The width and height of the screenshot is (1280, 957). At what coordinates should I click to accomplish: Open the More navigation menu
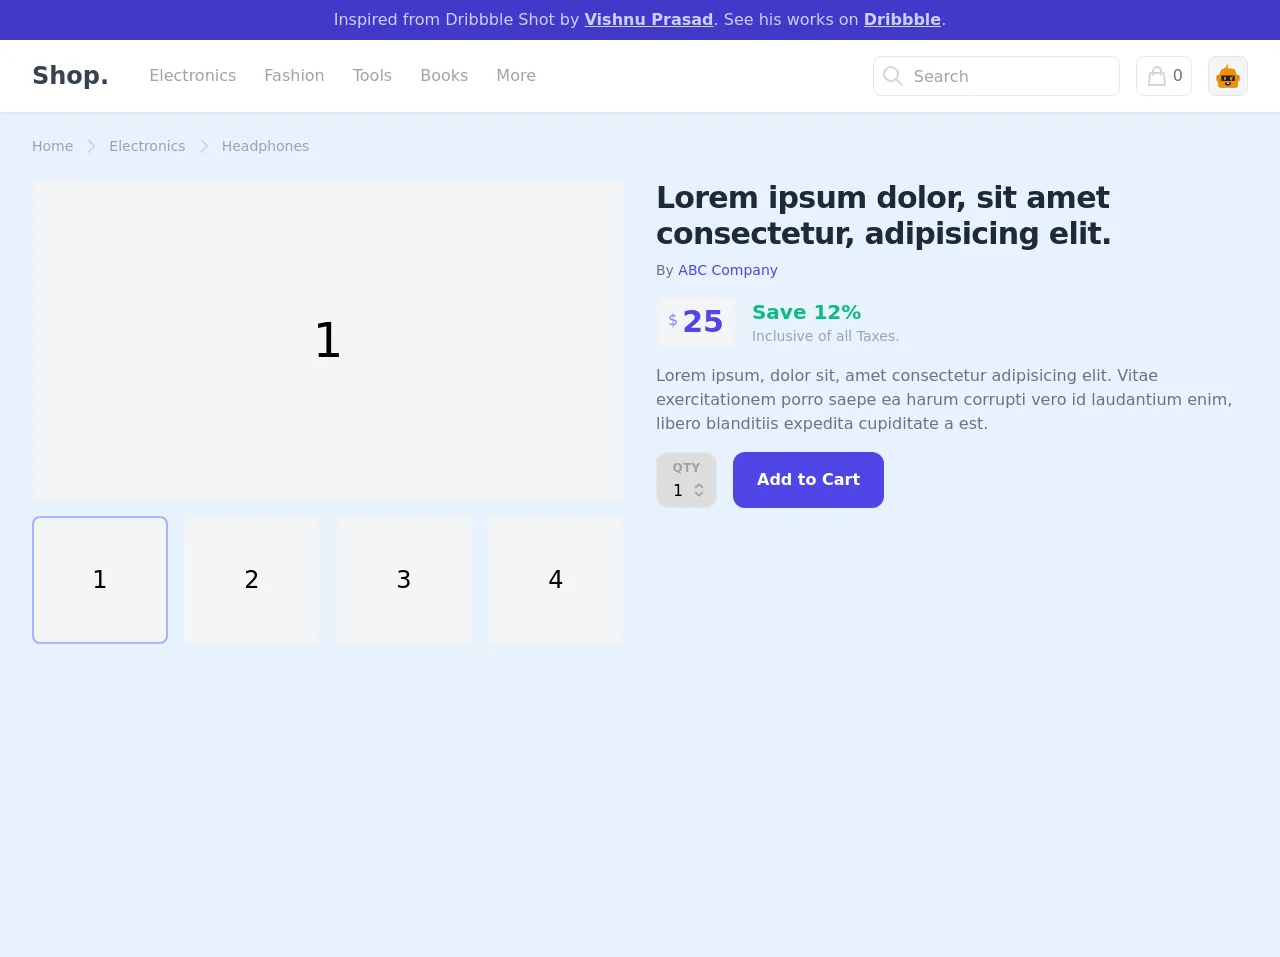[515, 76]
